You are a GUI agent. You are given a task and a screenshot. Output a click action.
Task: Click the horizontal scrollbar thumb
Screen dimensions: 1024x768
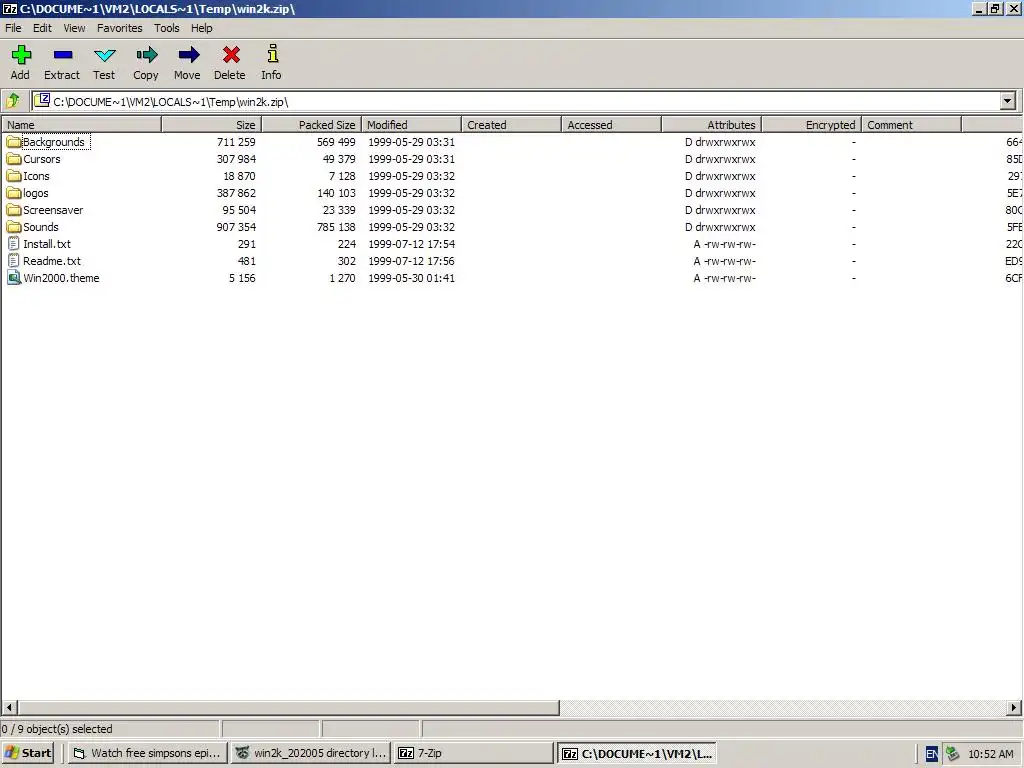point(288,707)
